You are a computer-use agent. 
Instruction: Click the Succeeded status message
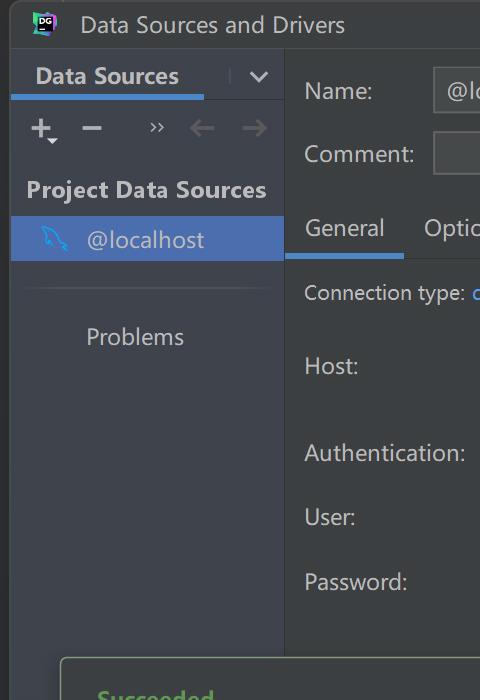click(x=155, y=695)
